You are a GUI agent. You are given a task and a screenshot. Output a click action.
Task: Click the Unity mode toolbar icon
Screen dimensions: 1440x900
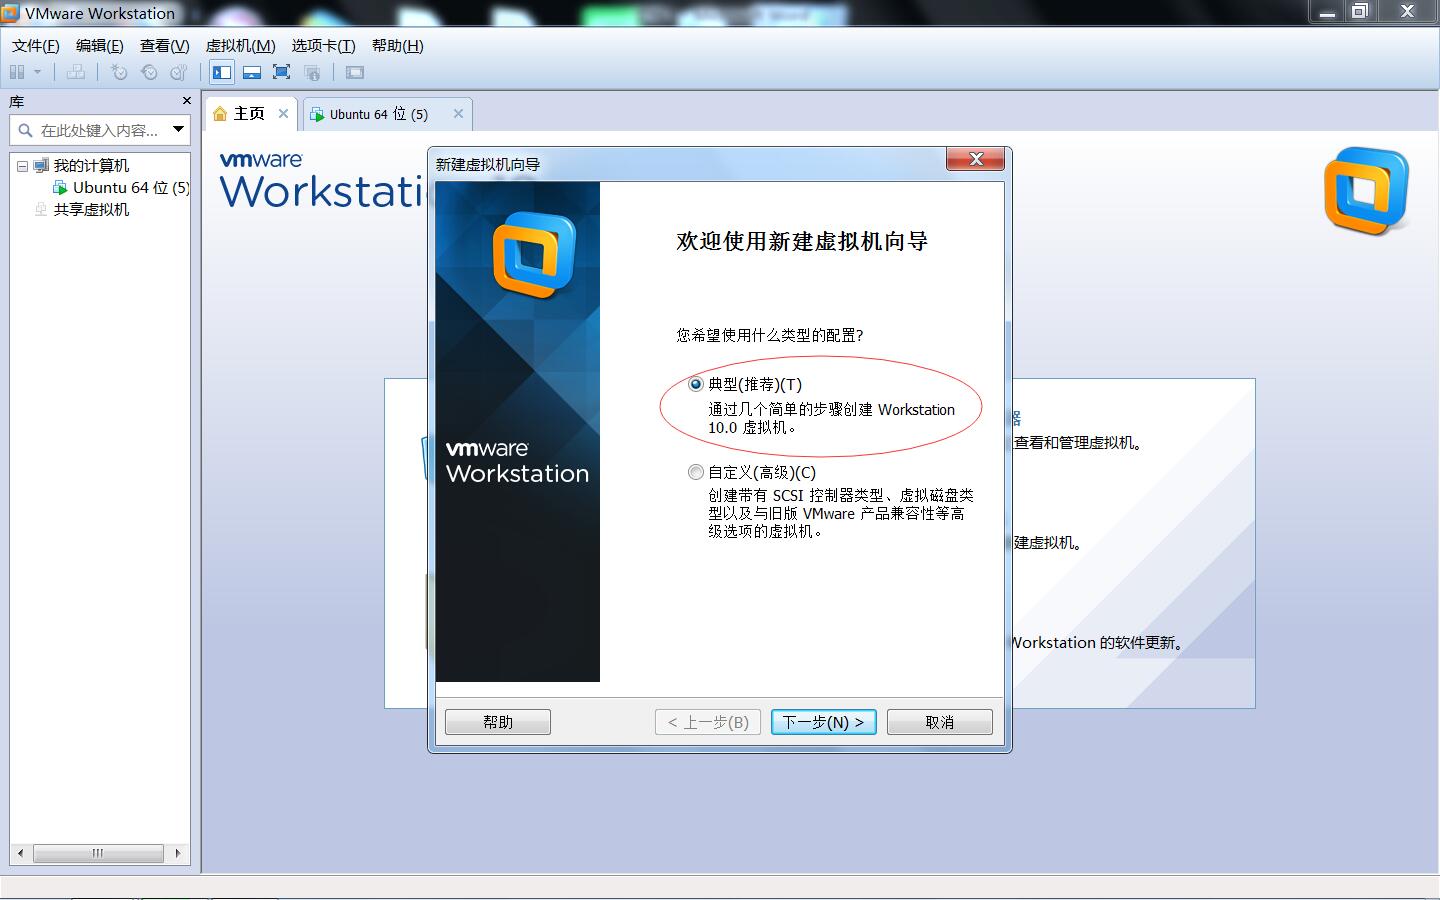click(313, 71)
